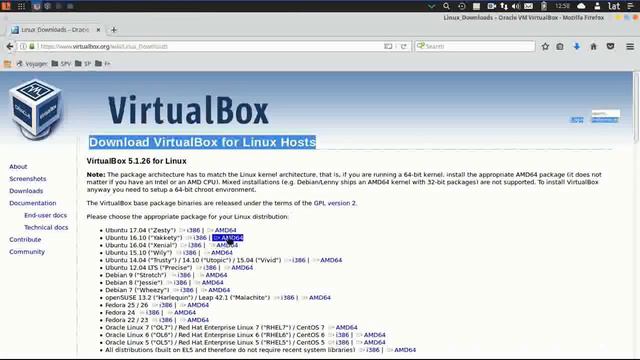Open the SPV bookmarks folder
Image resolution: width=640 pixels, height=360 pixels.
61,64
